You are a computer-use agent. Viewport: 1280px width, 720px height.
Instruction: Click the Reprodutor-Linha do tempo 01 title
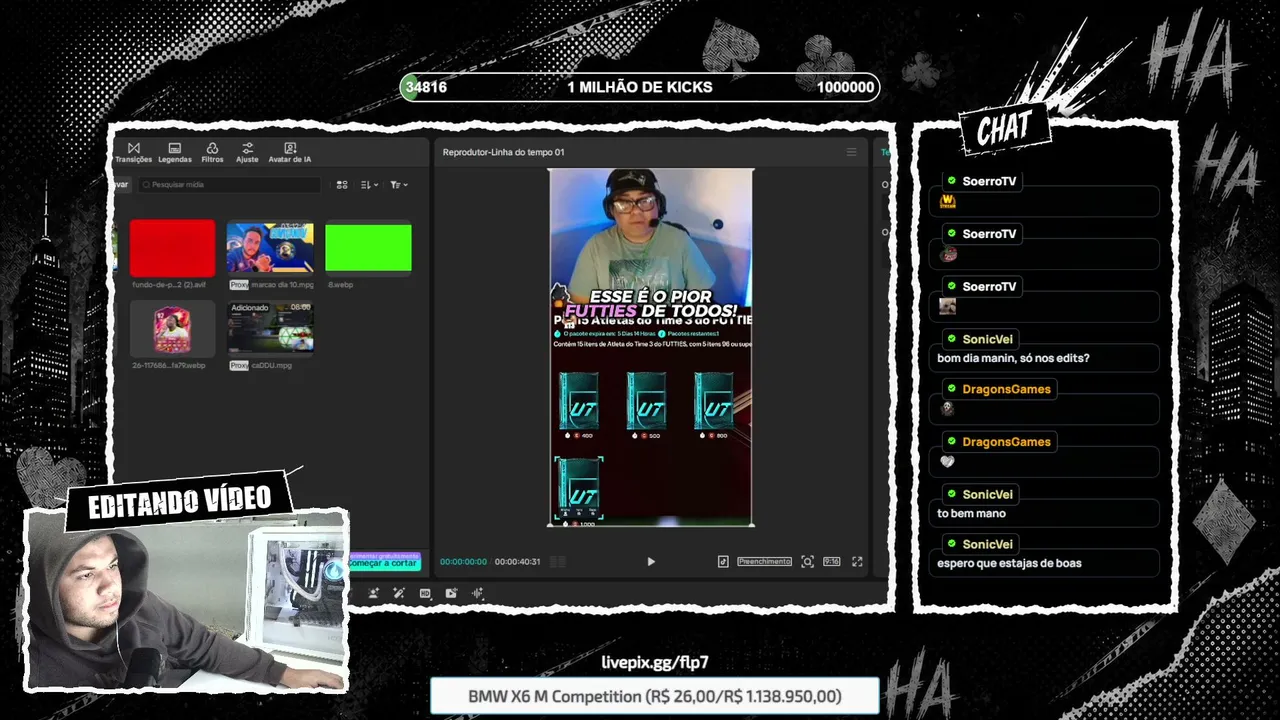503,152
